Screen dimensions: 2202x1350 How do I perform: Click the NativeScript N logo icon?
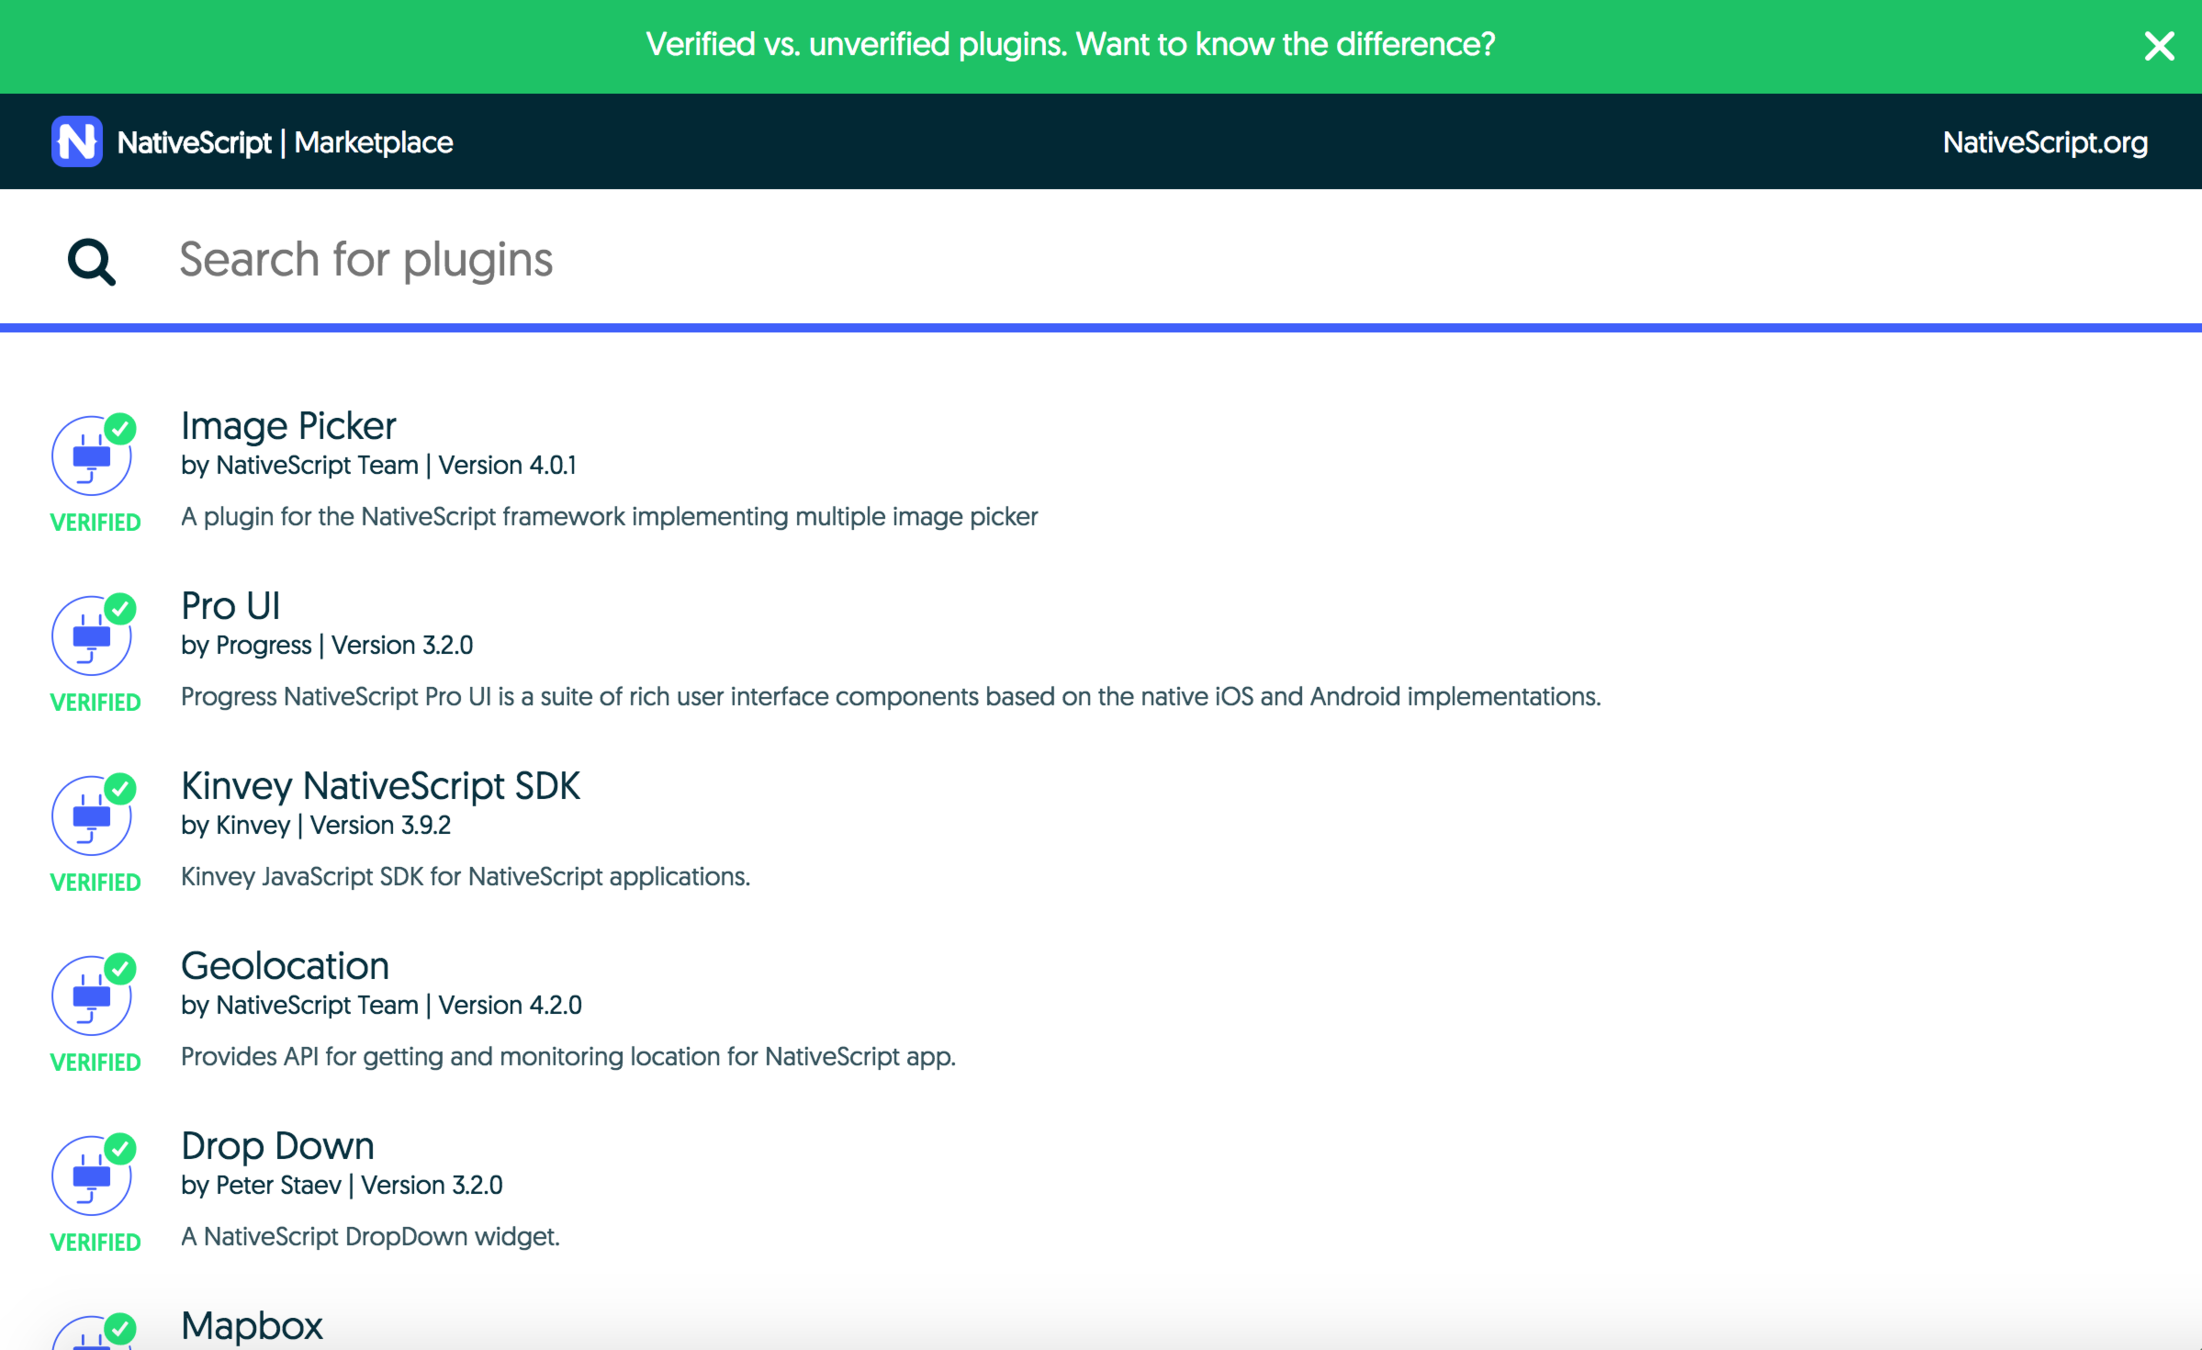(77, 141)
